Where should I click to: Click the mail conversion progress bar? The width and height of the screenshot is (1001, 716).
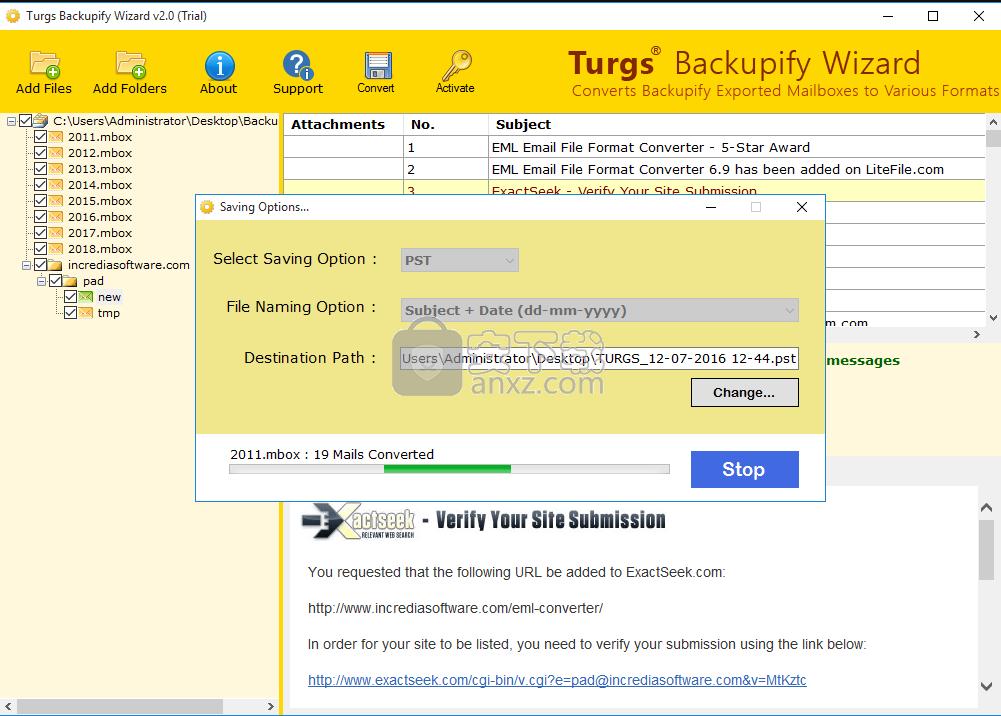point(449,469)
